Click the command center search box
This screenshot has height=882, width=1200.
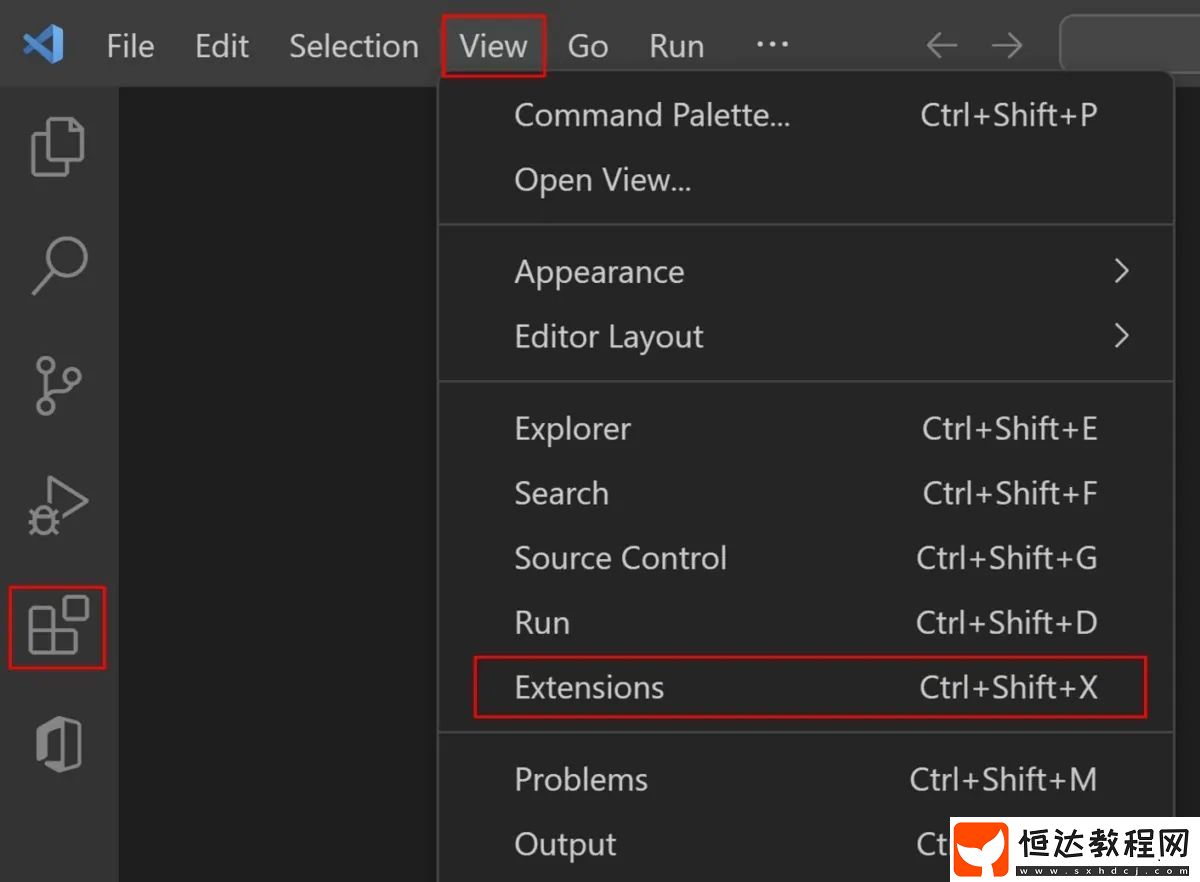click(x=1130, y=45)
